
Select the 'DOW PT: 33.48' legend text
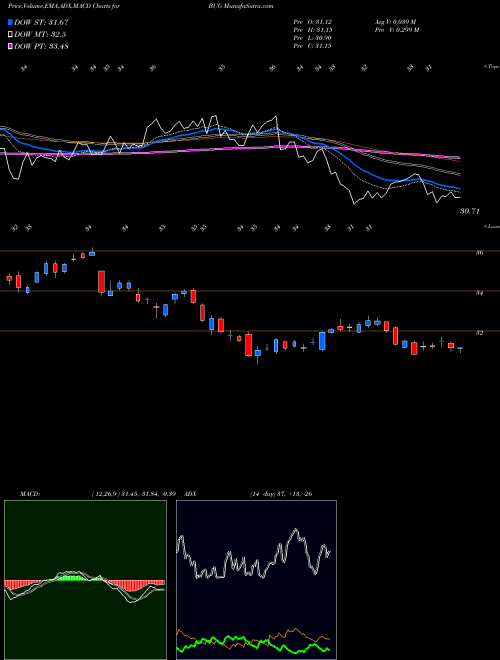[x=41, y=46]
